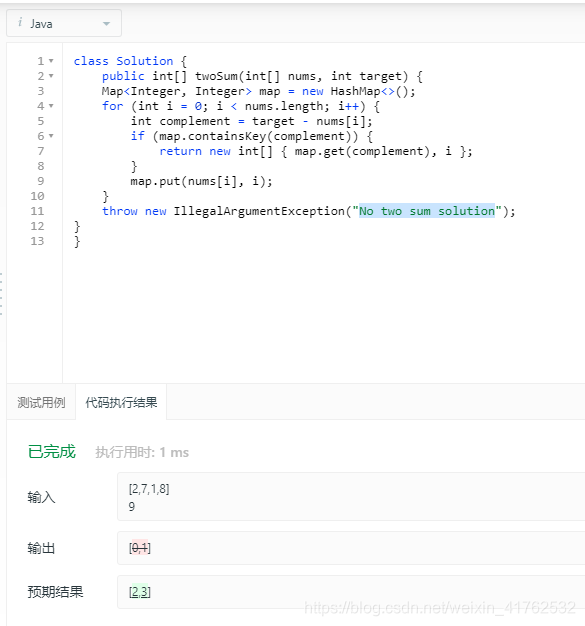The width and height of the screenshot is (585, 626).
Task: Click the HashMap declaration on line 3
Action: point(258,91)
